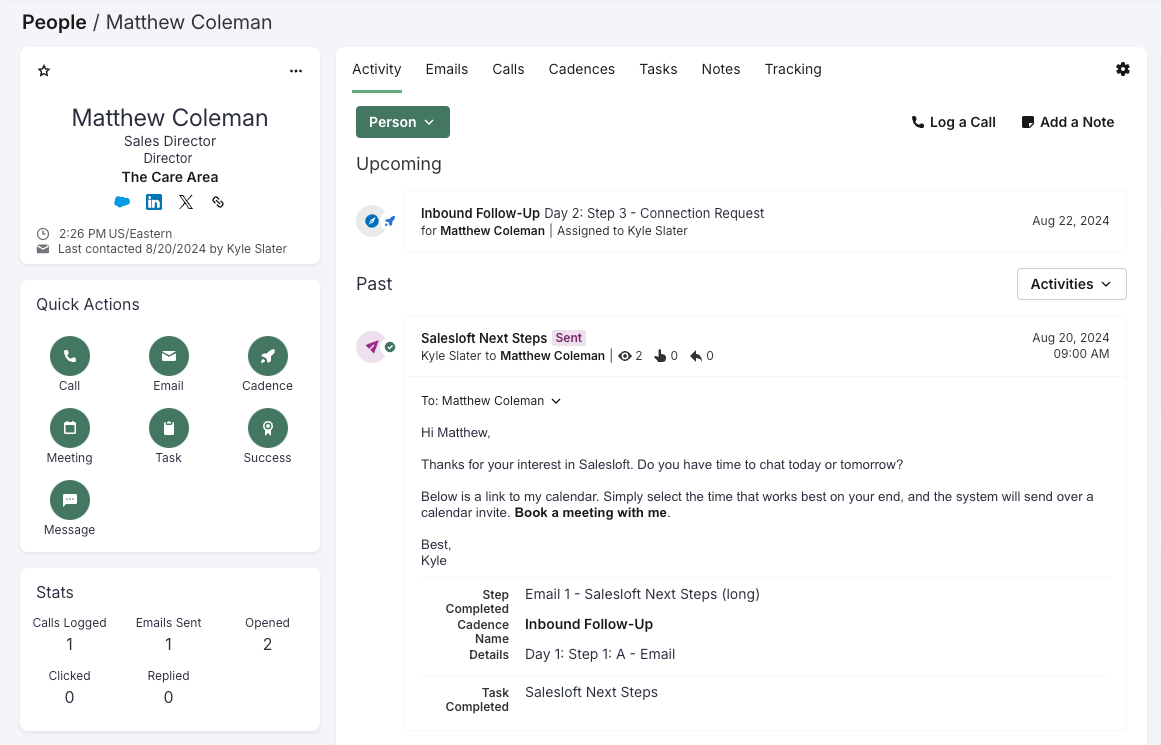Click the Success ribbon quick action
The image size is (1161, 745).
(267, 428)
